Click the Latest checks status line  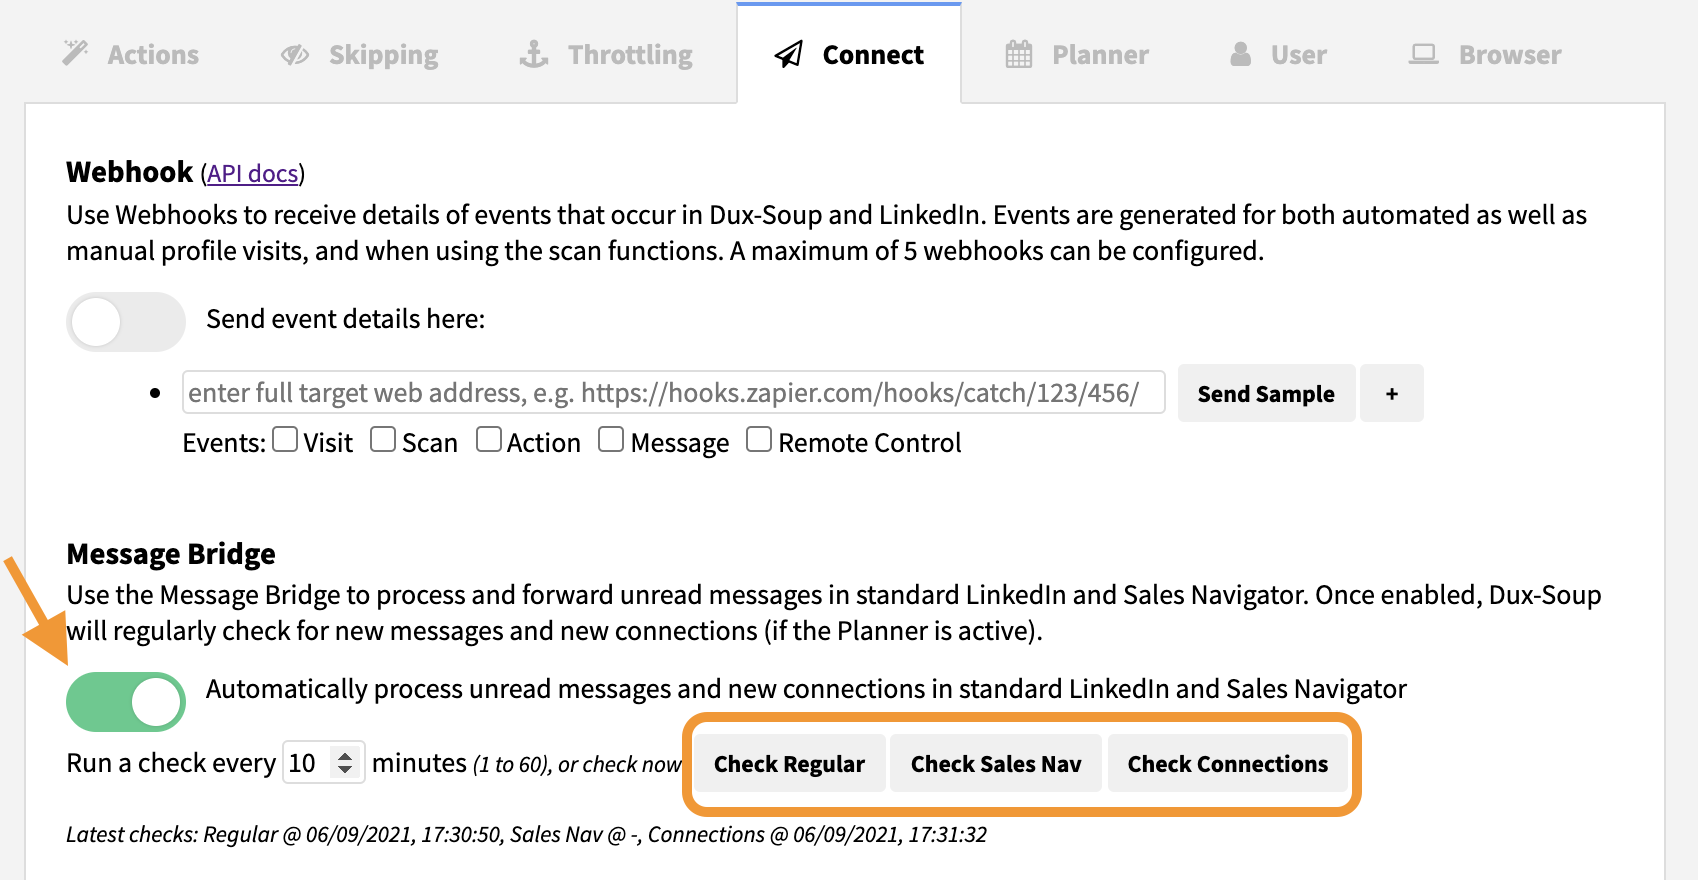526,834
